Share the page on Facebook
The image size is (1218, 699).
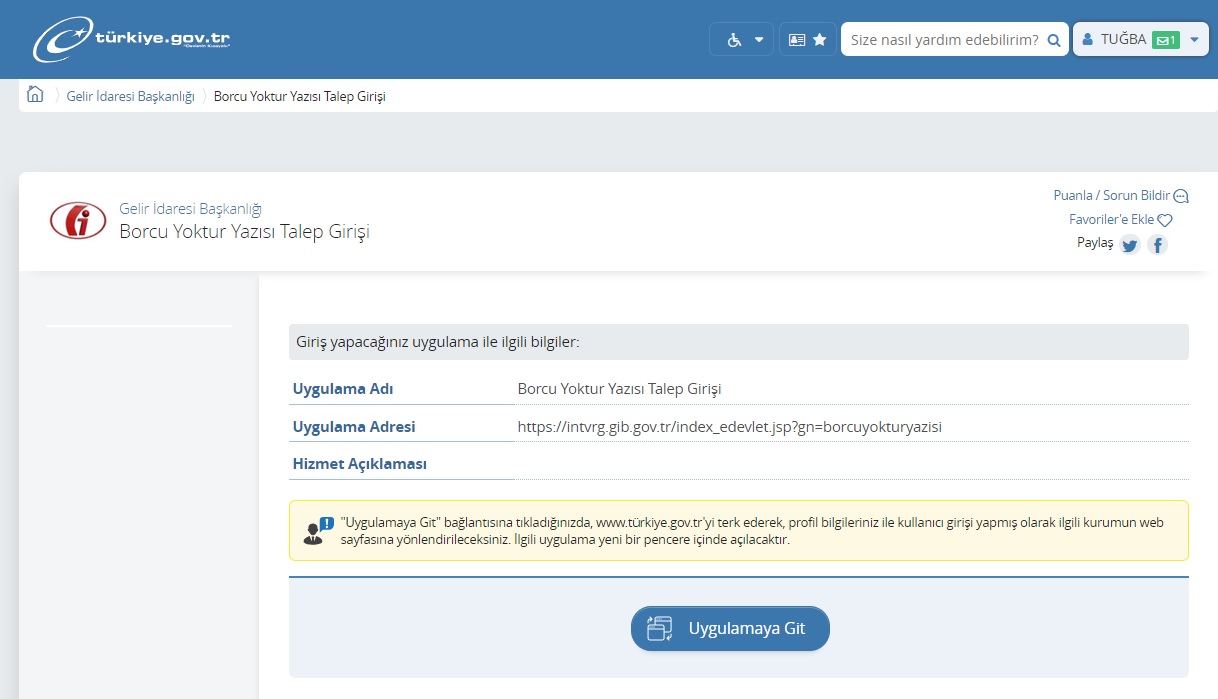(x=1157, y=244)
